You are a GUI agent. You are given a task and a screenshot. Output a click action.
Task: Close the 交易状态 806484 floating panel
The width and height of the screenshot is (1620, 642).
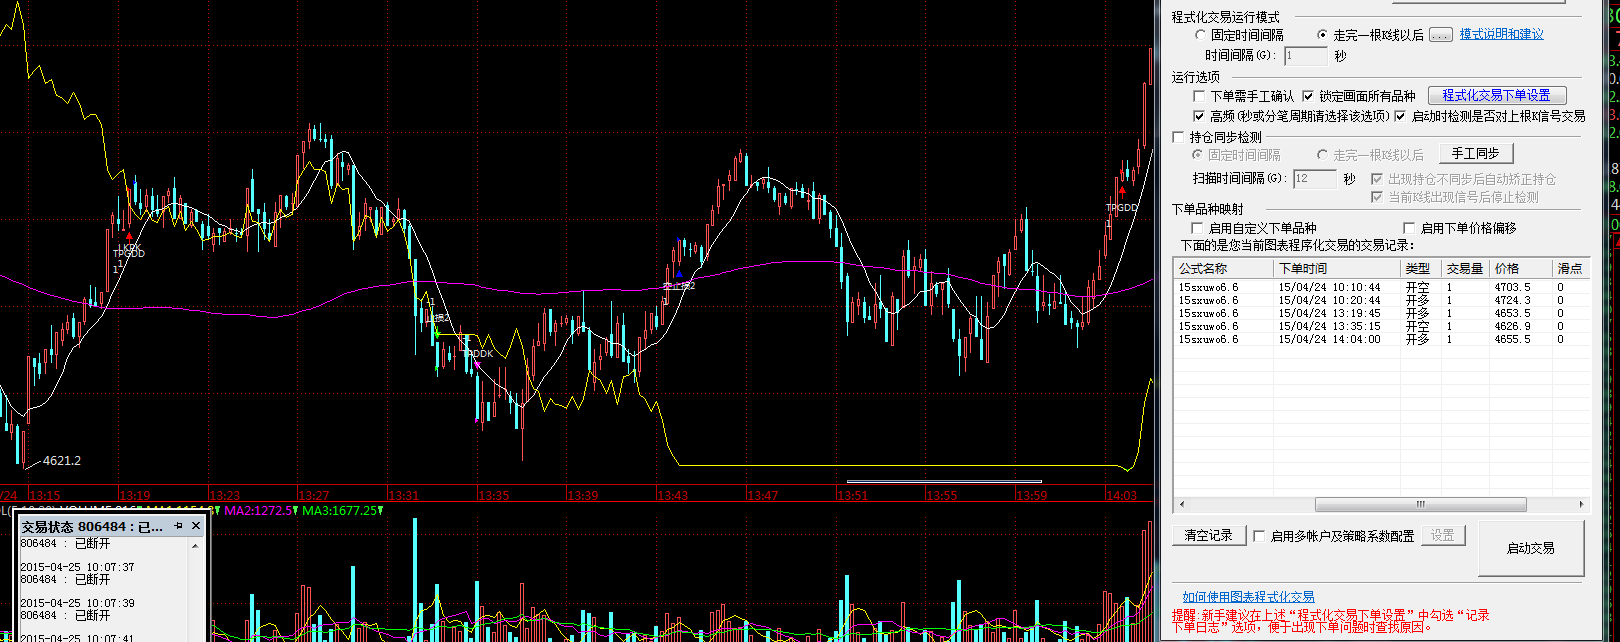[196, 525]
